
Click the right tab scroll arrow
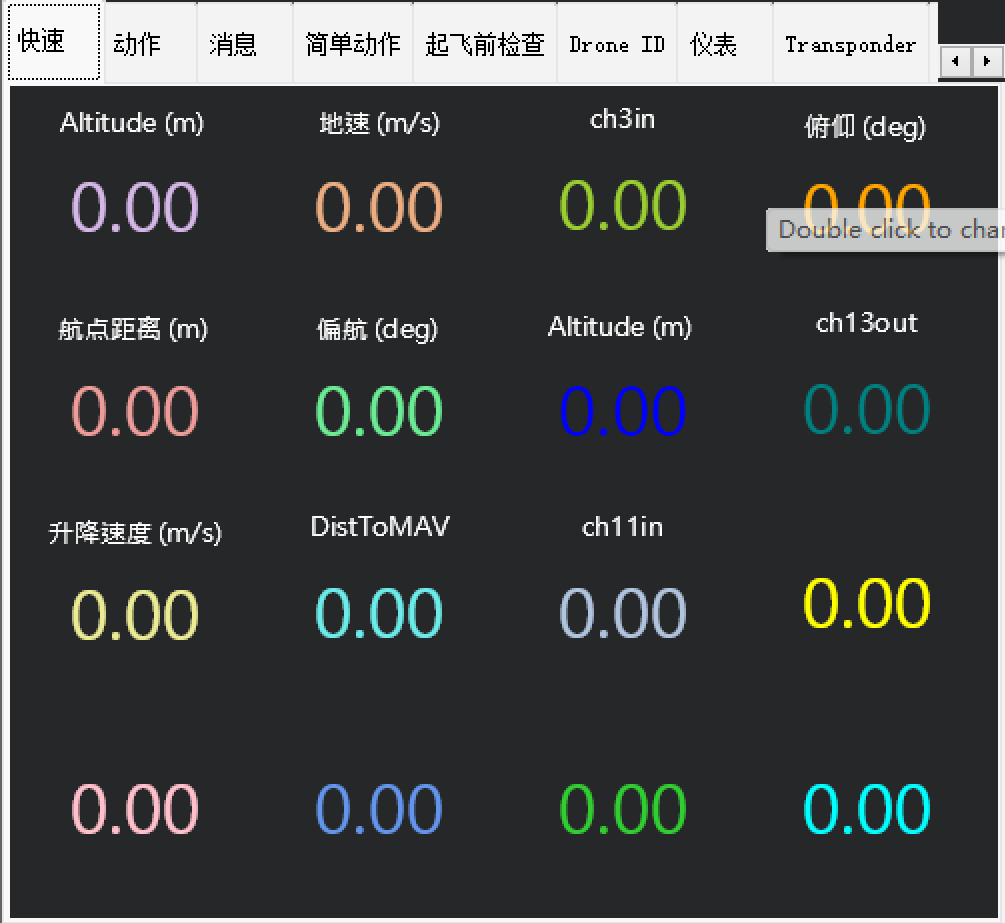[987, 62]
